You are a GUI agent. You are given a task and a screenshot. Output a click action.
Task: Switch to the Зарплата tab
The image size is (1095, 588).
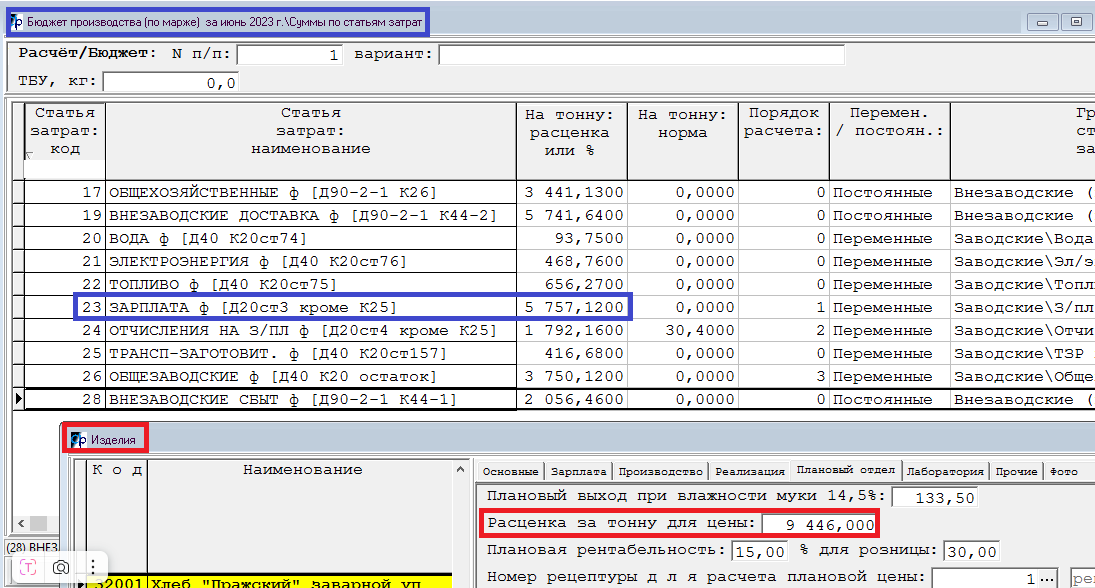click(578, 471)
